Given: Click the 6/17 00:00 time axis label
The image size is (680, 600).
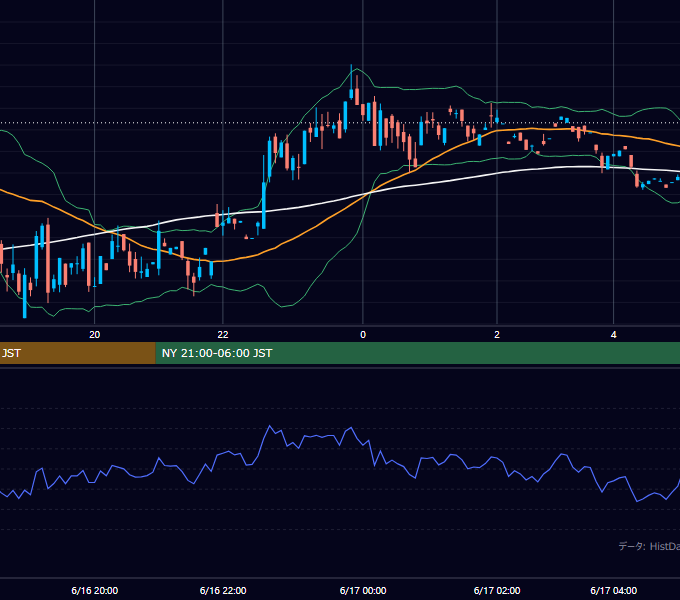Looking at the screenshot, I should click(363, 590).
